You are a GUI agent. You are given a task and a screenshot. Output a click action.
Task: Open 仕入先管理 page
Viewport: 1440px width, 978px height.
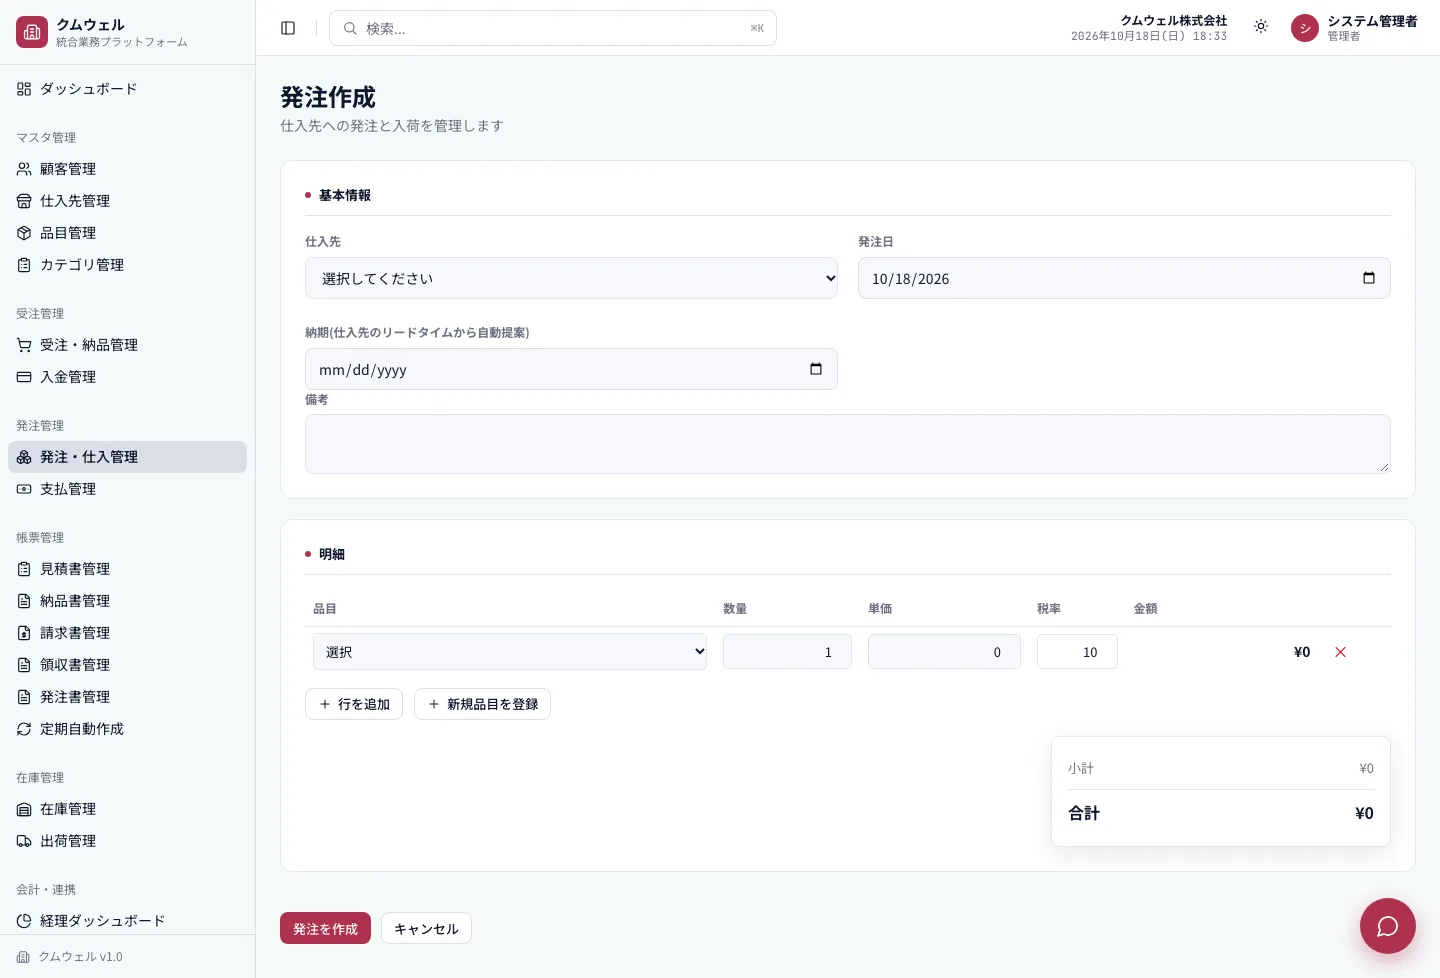tap(127, 201)
